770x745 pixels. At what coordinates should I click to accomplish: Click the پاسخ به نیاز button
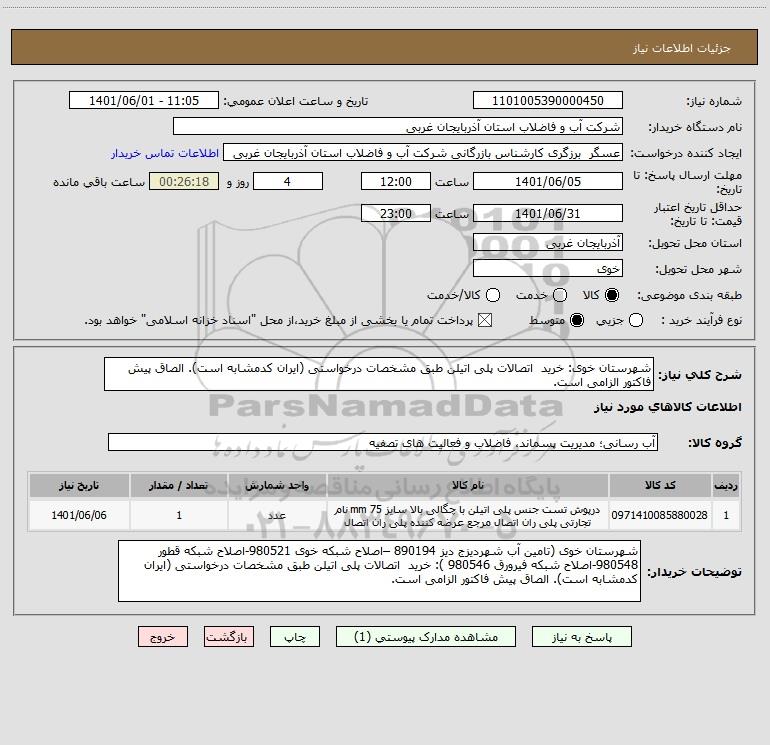point(582,637)
